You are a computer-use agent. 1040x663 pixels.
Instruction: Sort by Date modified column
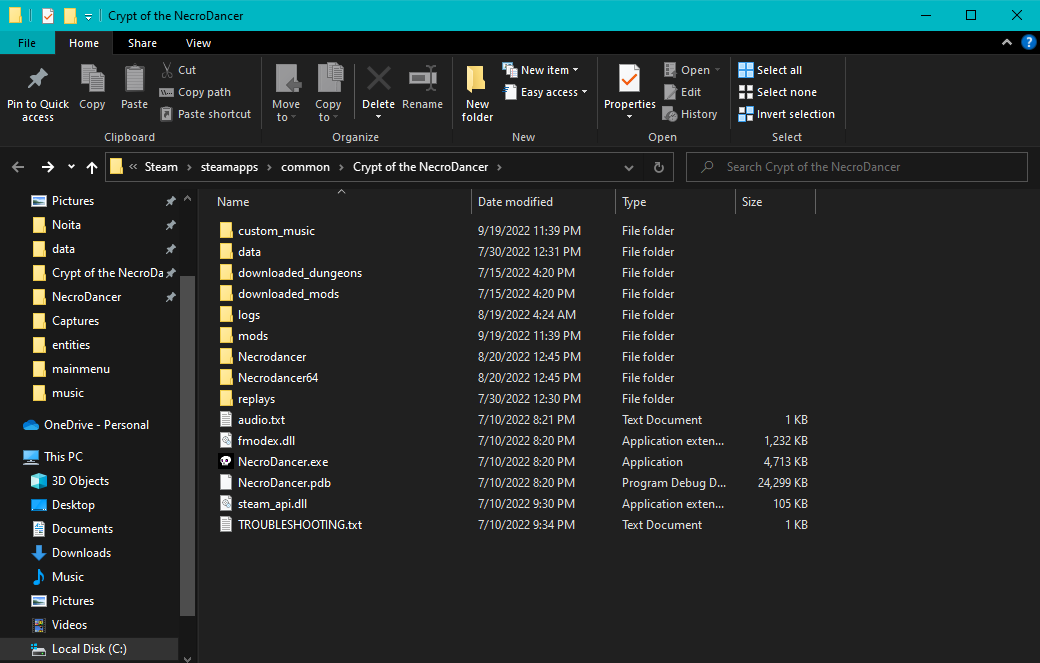coord(543,202)
